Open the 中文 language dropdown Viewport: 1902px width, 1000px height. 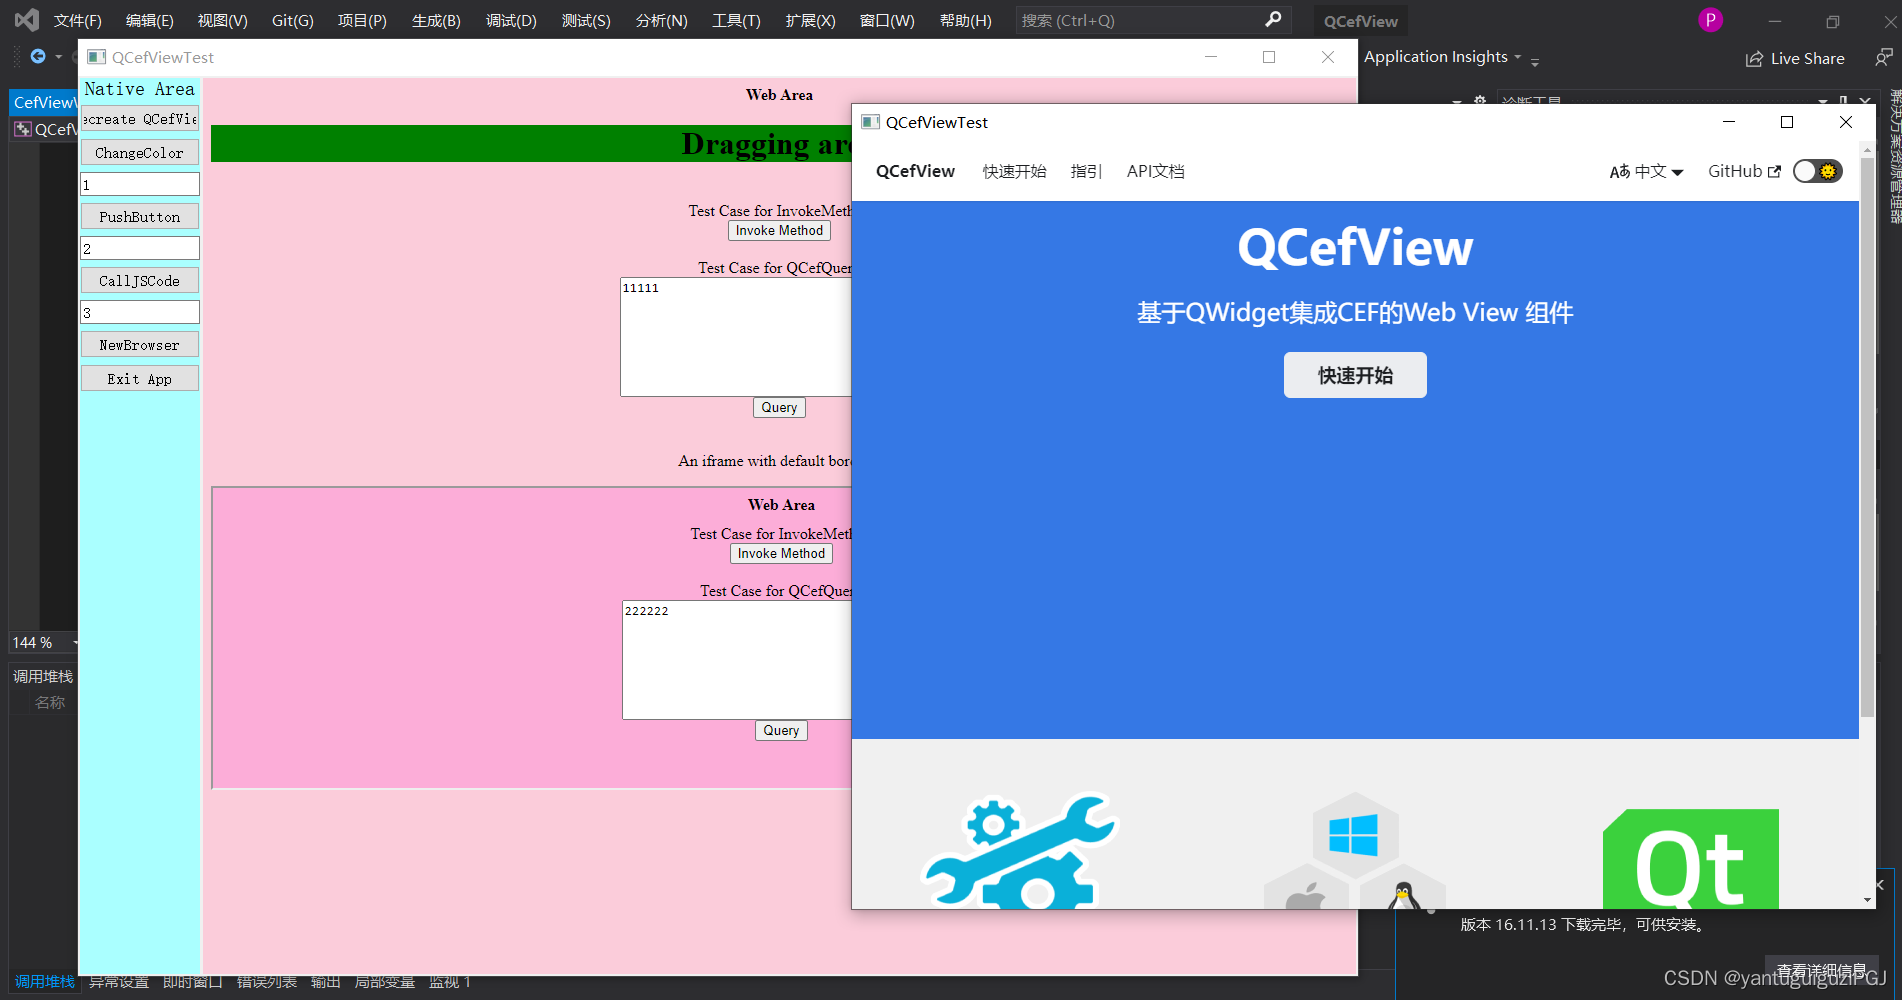(1646, 171)
